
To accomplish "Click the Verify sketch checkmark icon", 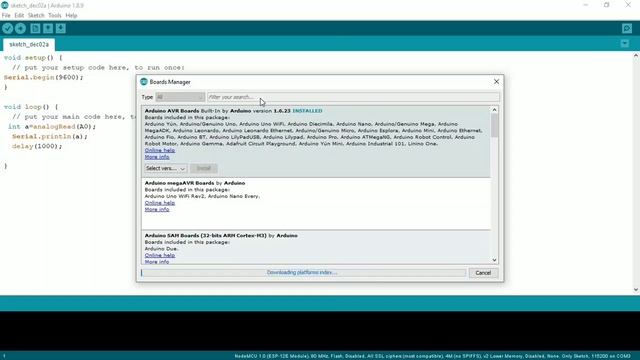I will point(7,28).
